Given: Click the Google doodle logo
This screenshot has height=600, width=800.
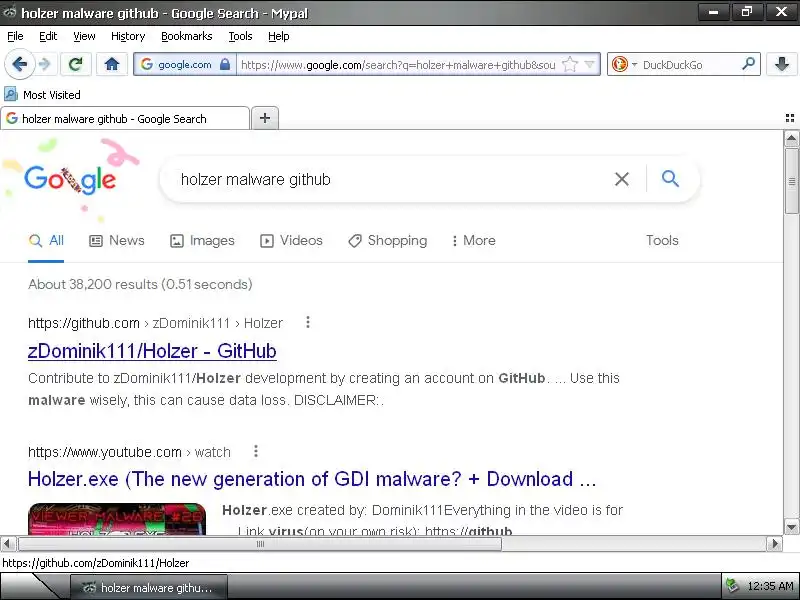Looking at the screenshot, I should [x=70, y=179].
